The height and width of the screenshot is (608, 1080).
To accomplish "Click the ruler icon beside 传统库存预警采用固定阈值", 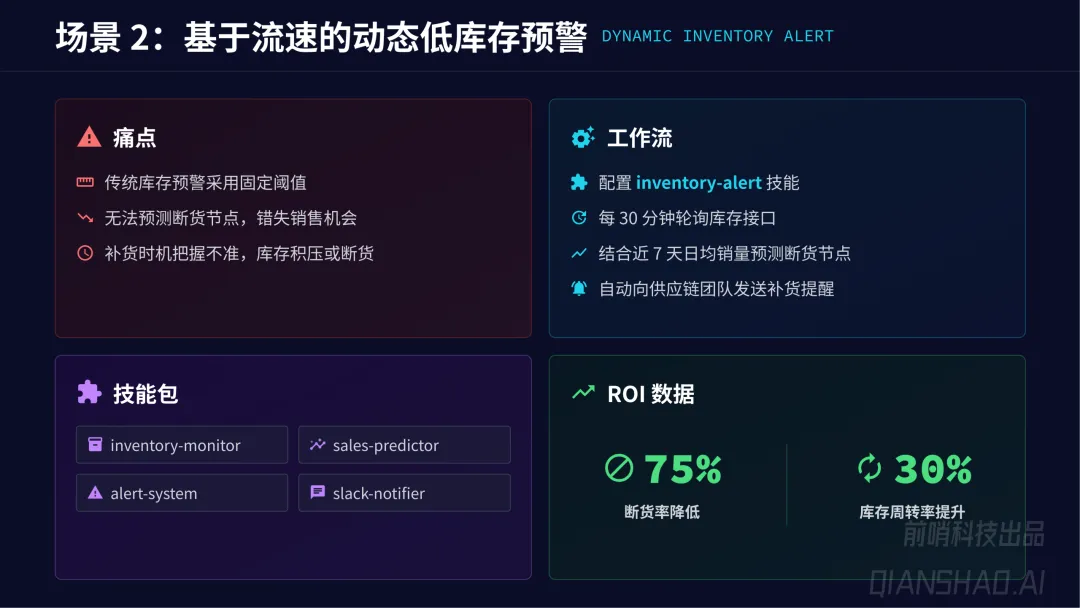I will 85,182.
